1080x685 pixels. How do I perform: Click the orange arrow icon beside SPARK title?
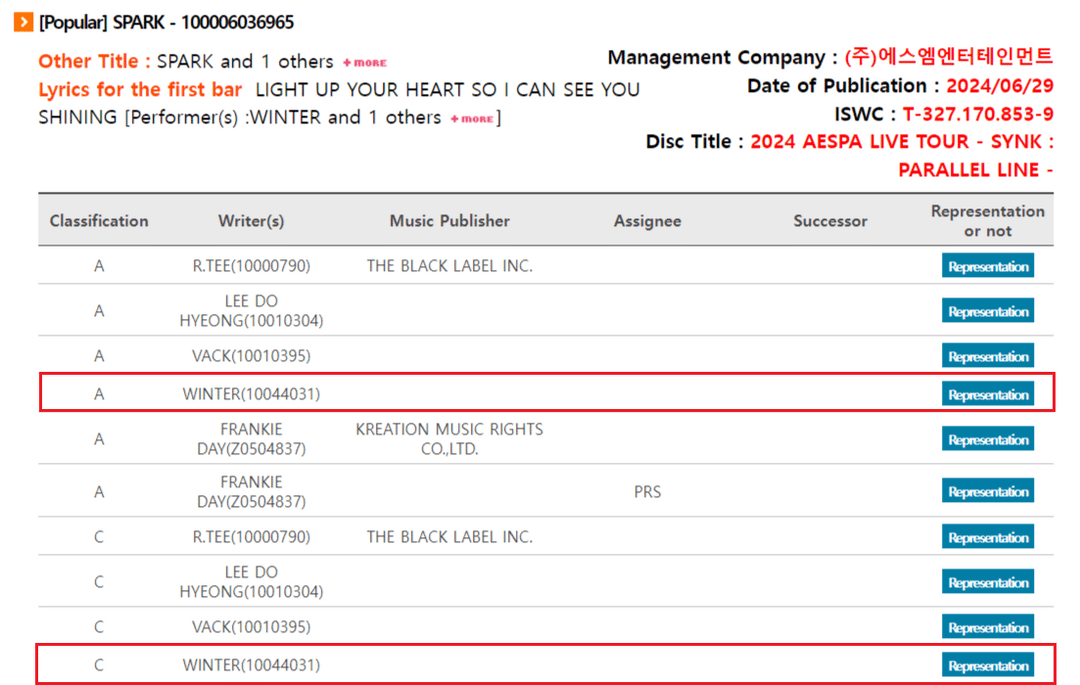[23, 22]
